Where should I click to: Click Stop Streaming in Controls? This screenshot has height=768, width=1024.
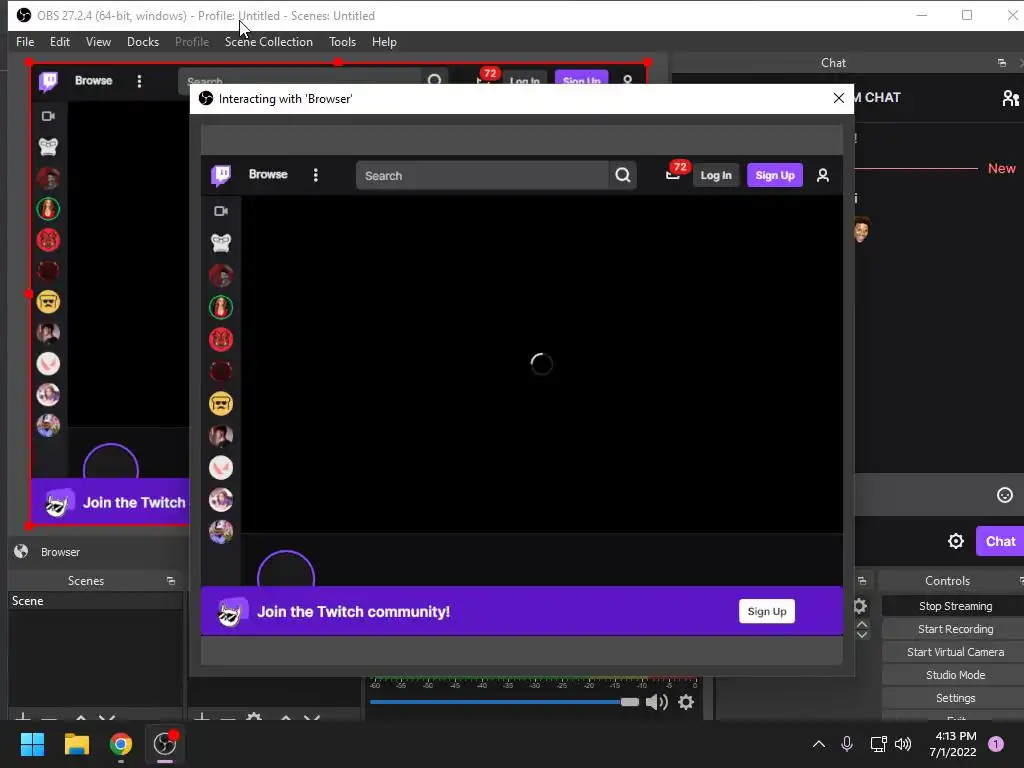(x=955, y=606)
